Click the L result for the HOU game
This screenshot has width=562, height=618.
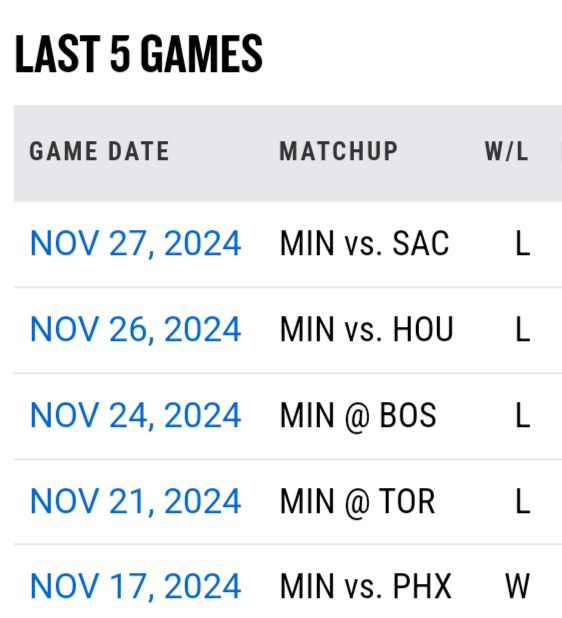coord(523,329)
